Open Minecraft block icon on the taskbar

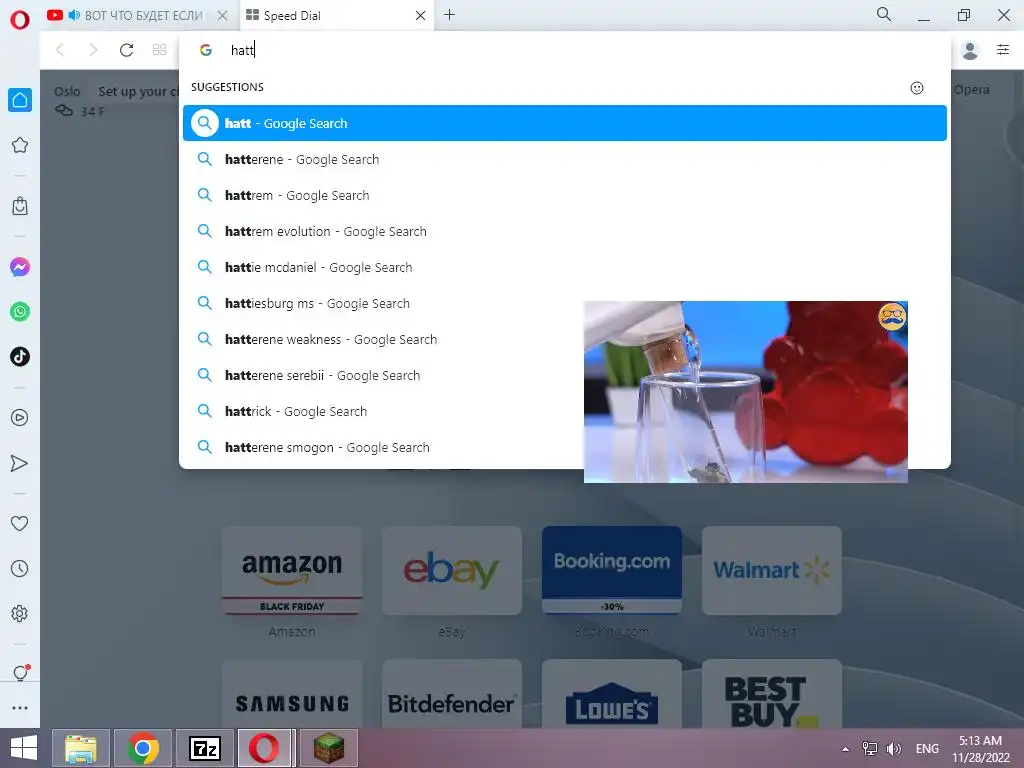(x=329, y=748)
